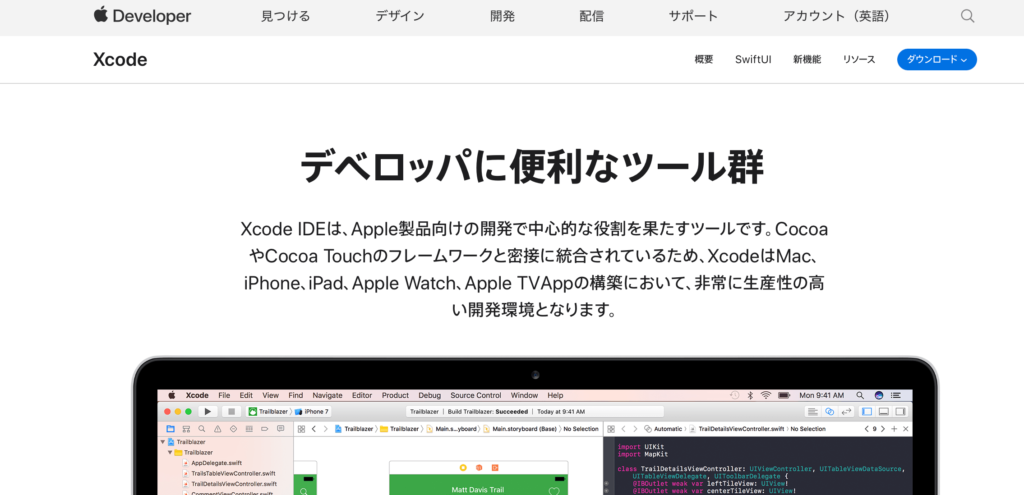The width and height of the screenshot is (1024, 495).
Task: Select the Find navigator magnifier icon
Action: (202, 429)
